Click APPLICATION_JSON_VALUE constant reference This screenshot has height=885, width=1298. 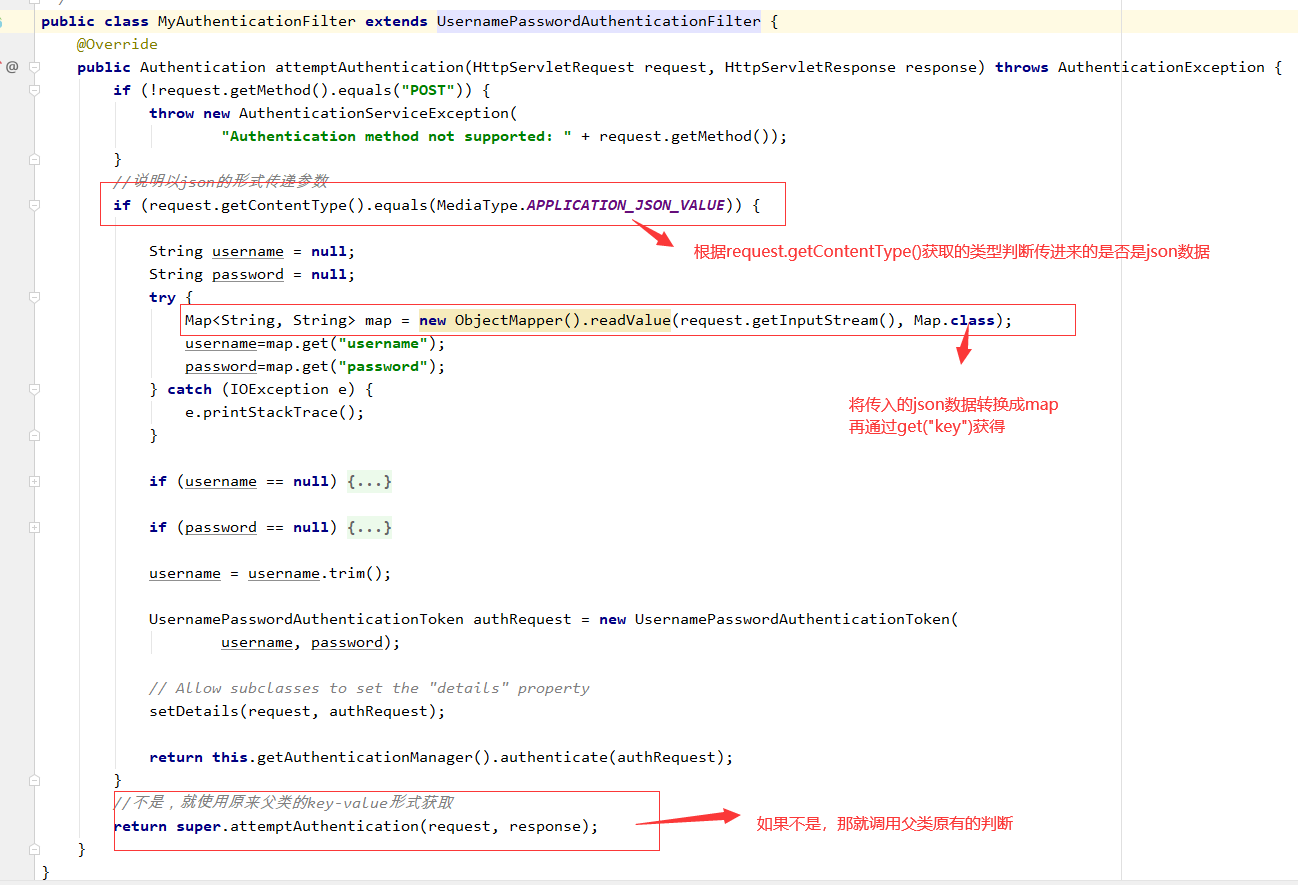[x=626, y=204]
